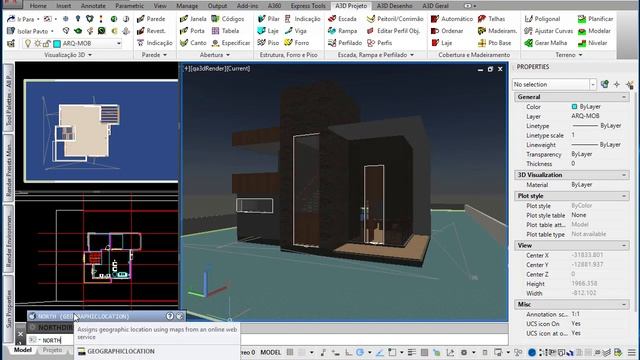Viewport: 640px width, 360px height.
Task: Select the Viga beam tool
Action: point(296,31)
